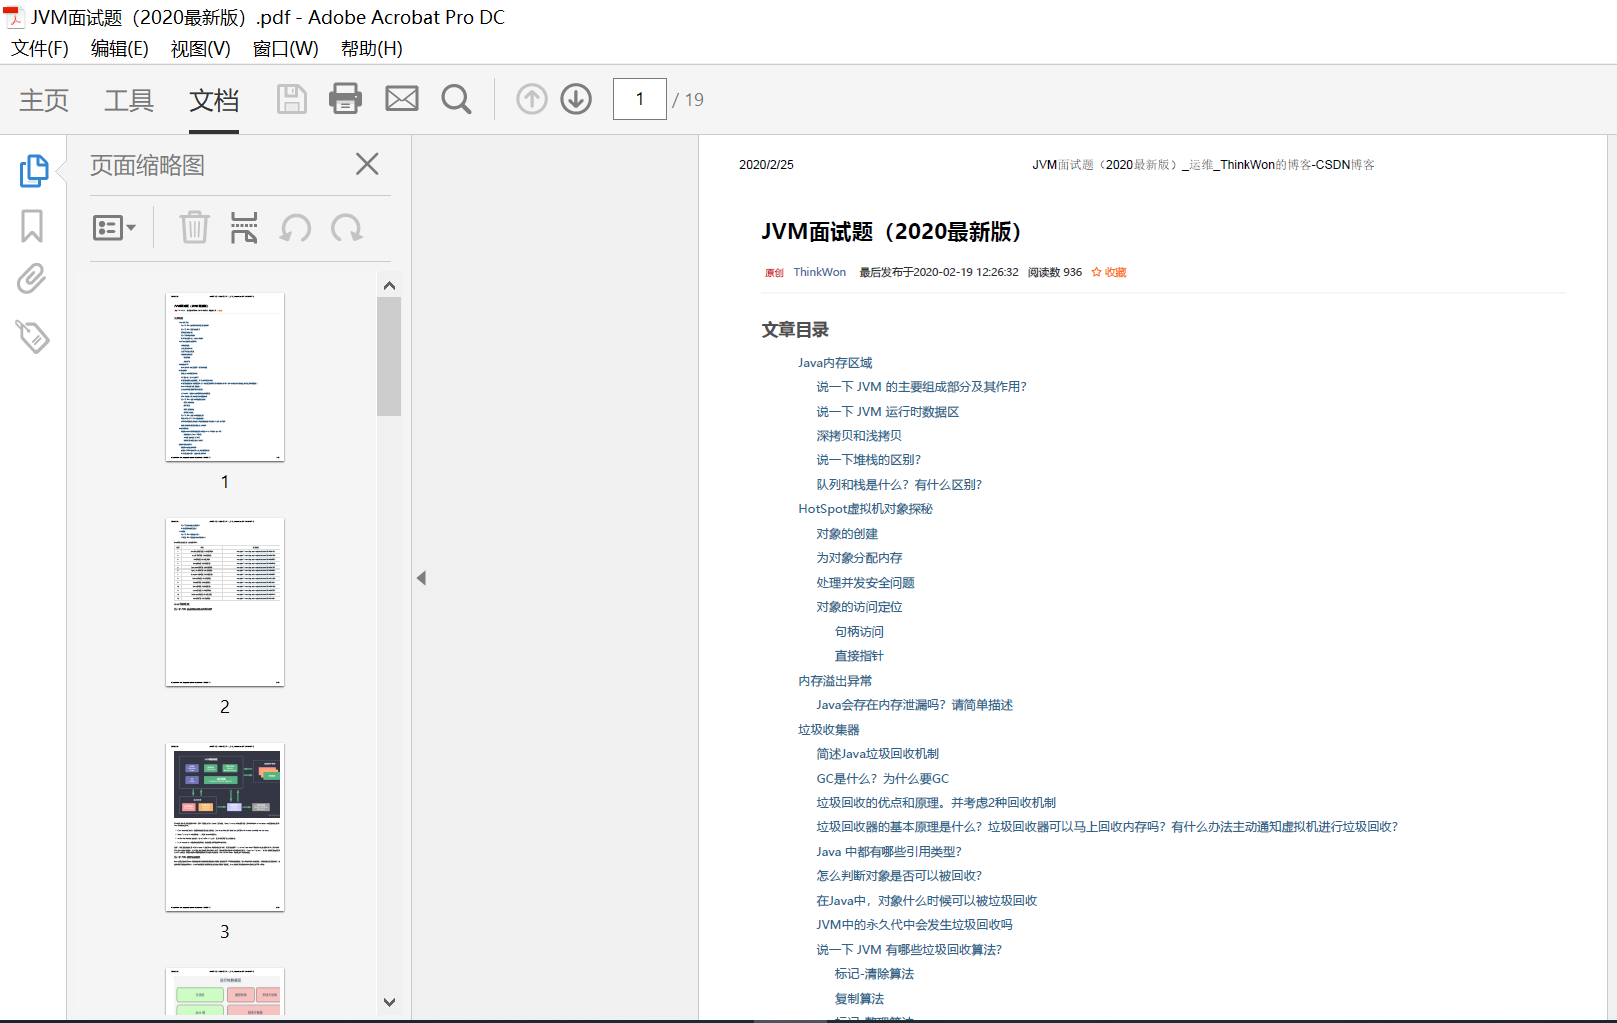Open the search magnifier tool
The width and height of the screenshot is (1617, 1023).
pos(457,99)
